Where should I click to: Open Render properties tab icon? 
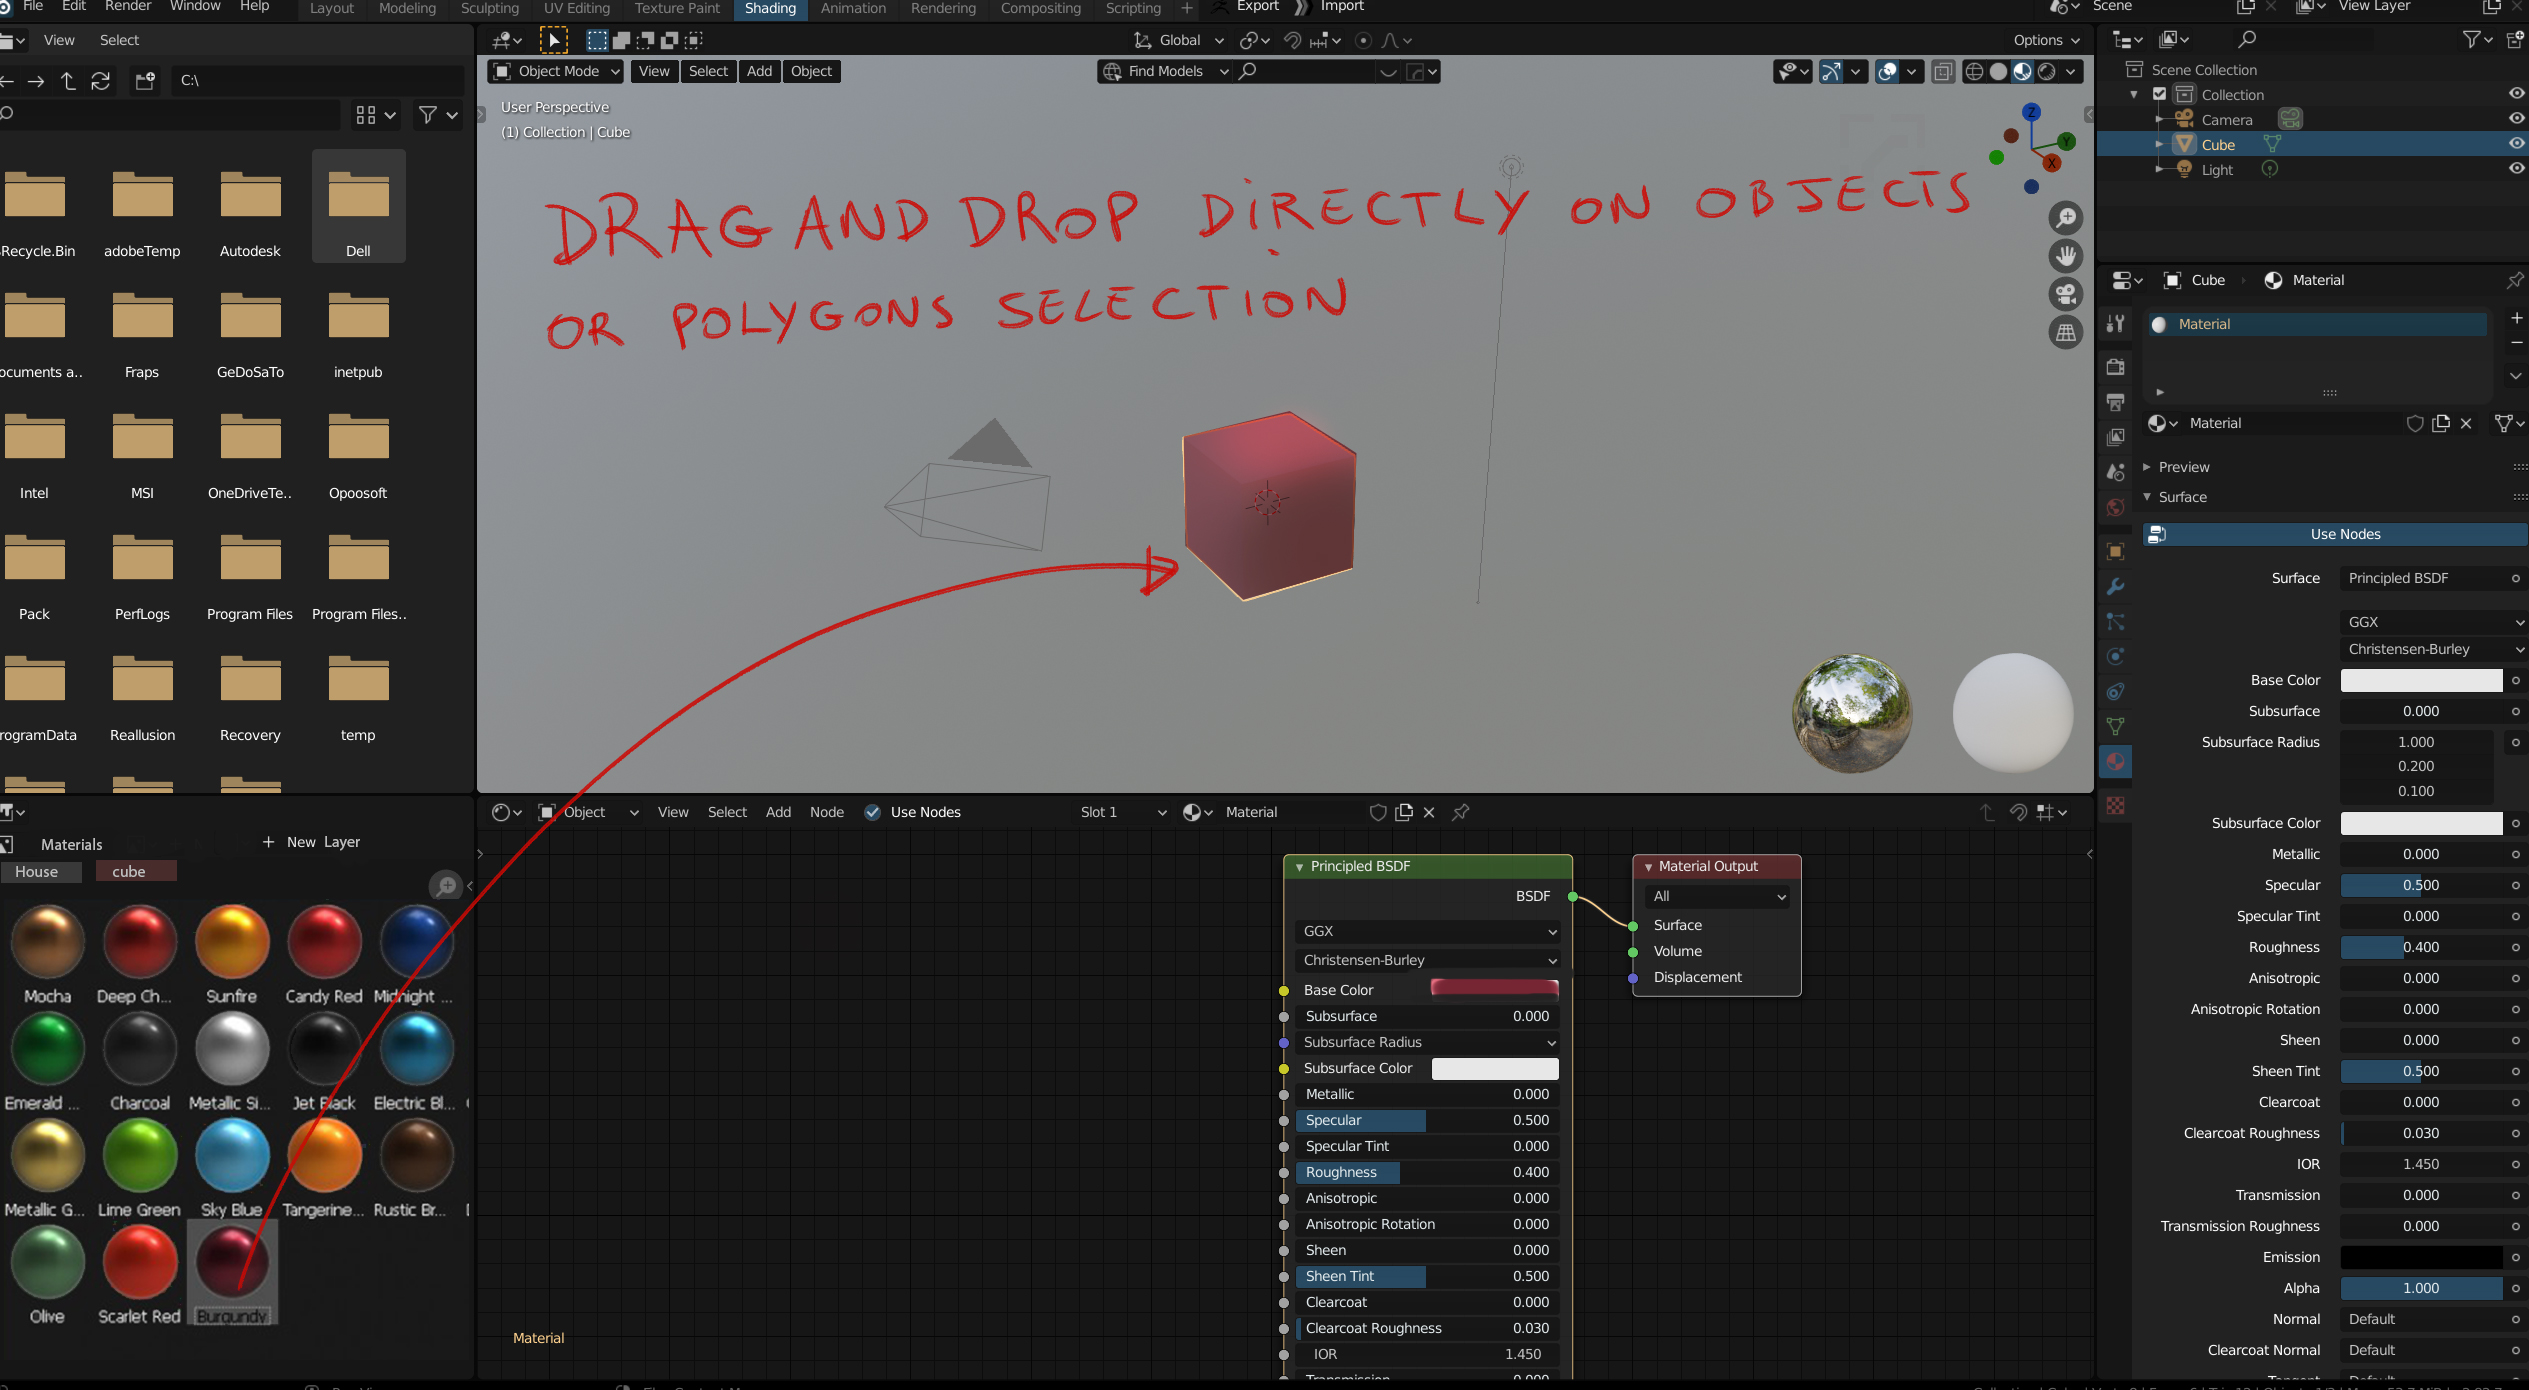[2115, 367]
